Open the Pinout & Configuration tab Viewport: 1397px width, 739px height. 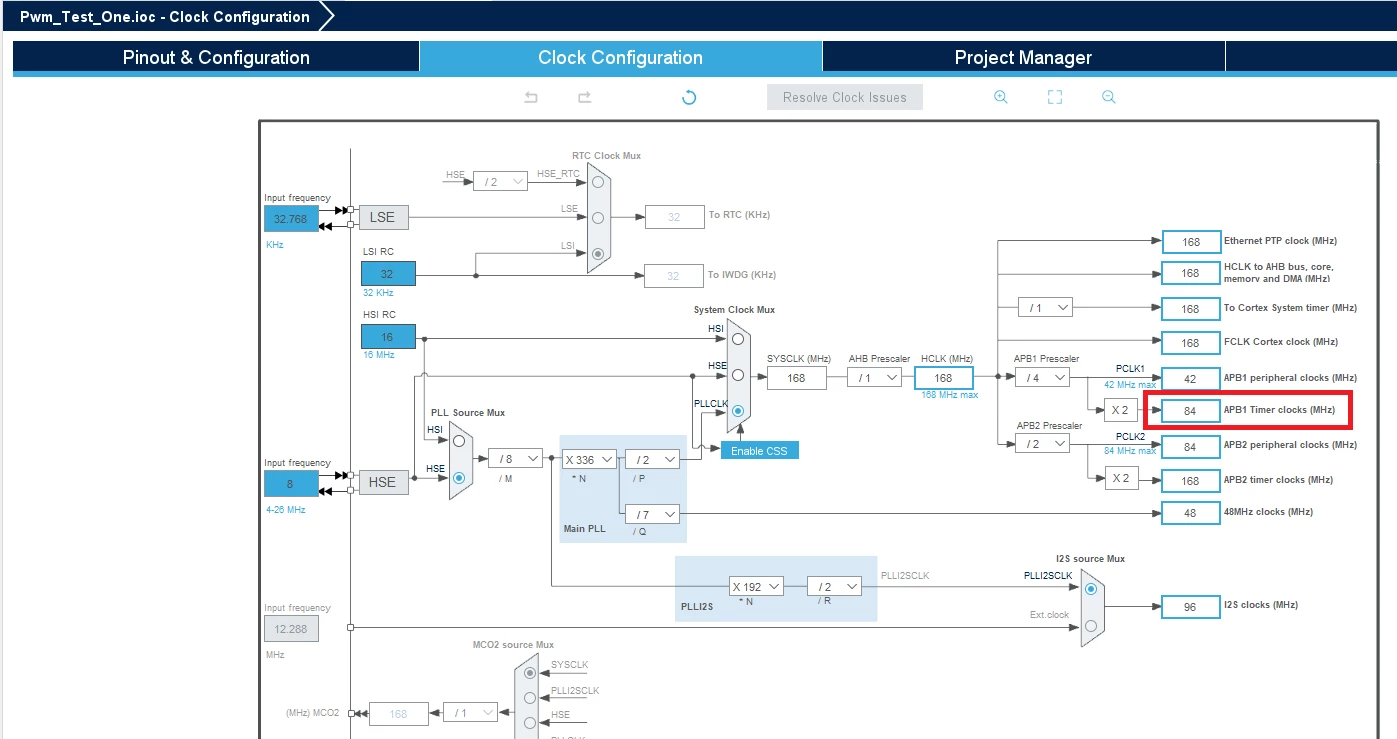[x=216, y=57]
